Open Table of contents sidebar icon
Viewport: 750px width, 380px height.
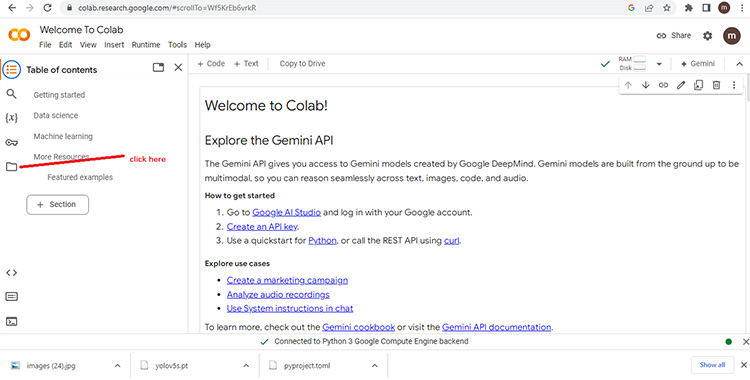coord(11,70)
